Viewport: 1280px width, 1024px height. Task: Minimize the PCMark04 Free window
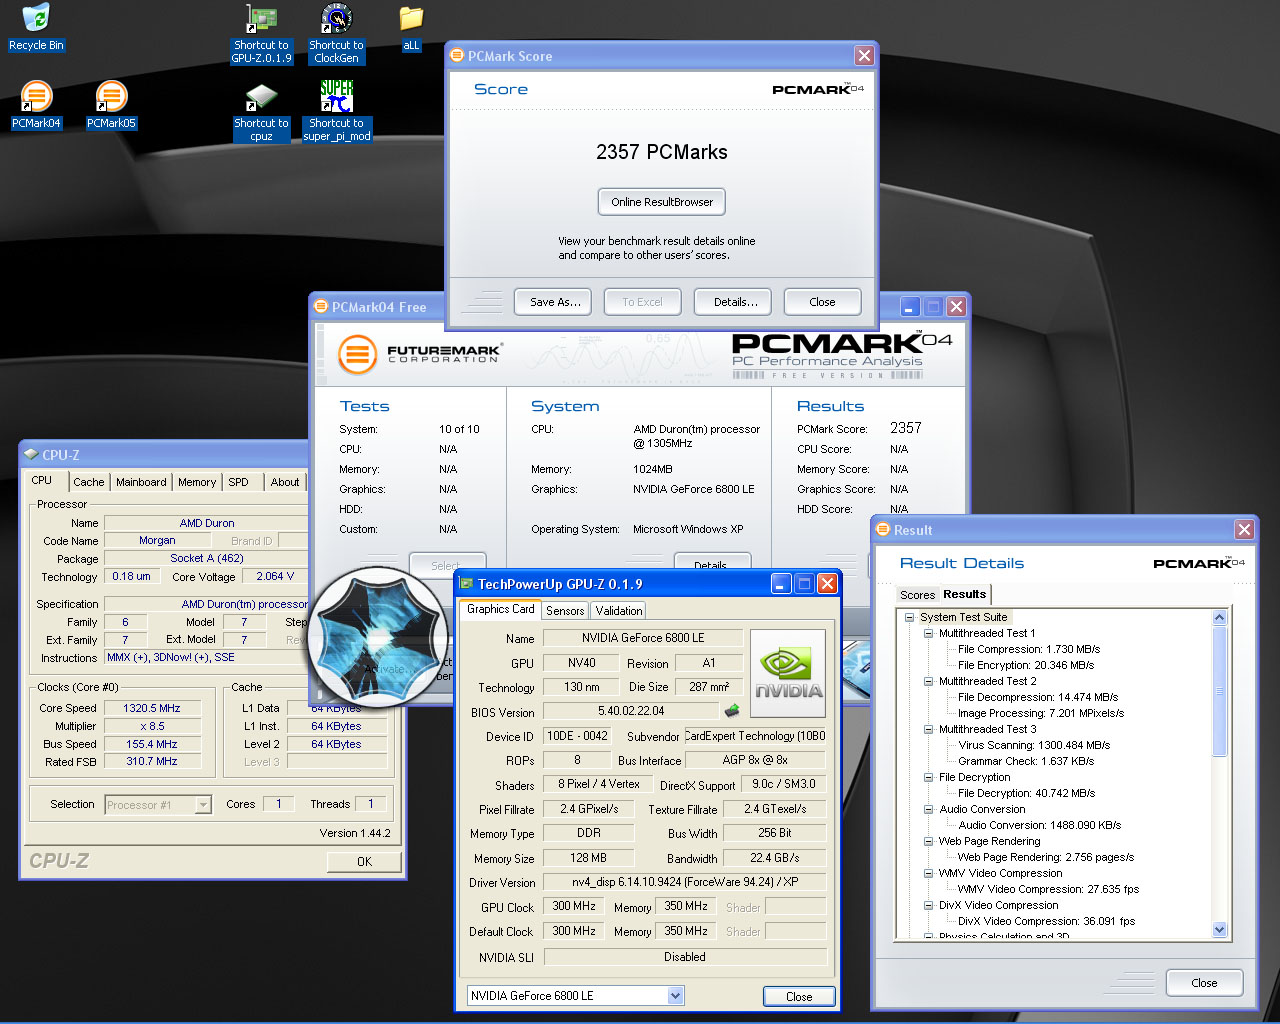(910, 306)
